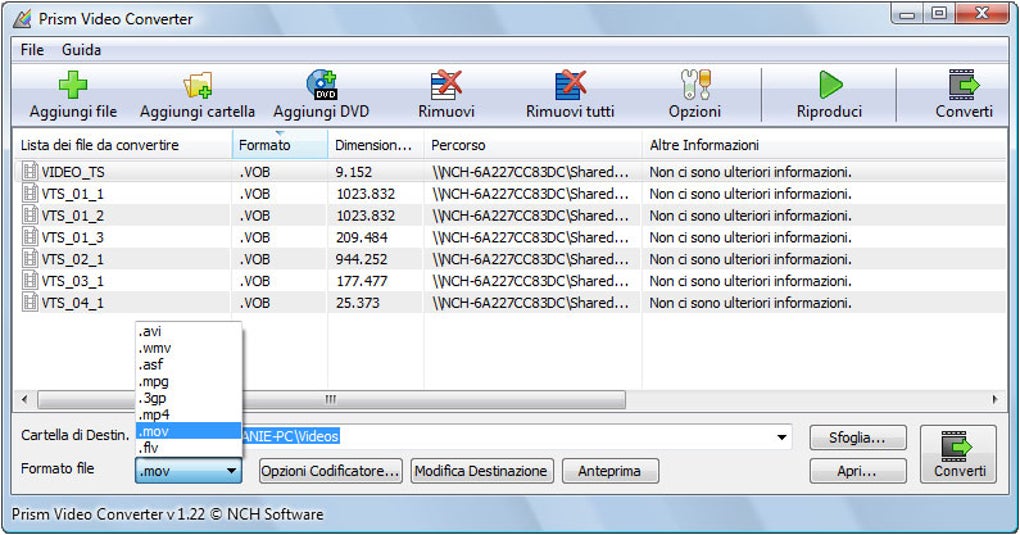Click Rimuovi icon in toolbar

[446, 85]
